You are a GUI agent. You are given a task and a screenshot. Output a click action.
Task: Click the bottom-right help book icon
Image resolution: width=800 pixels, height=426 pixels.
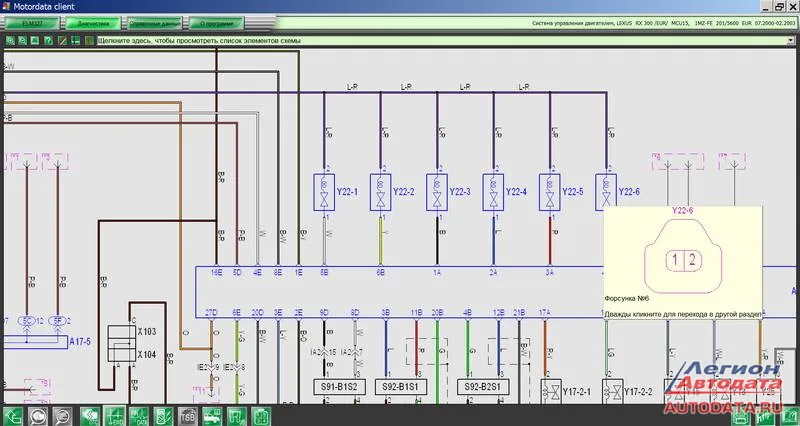click(789, 417)
